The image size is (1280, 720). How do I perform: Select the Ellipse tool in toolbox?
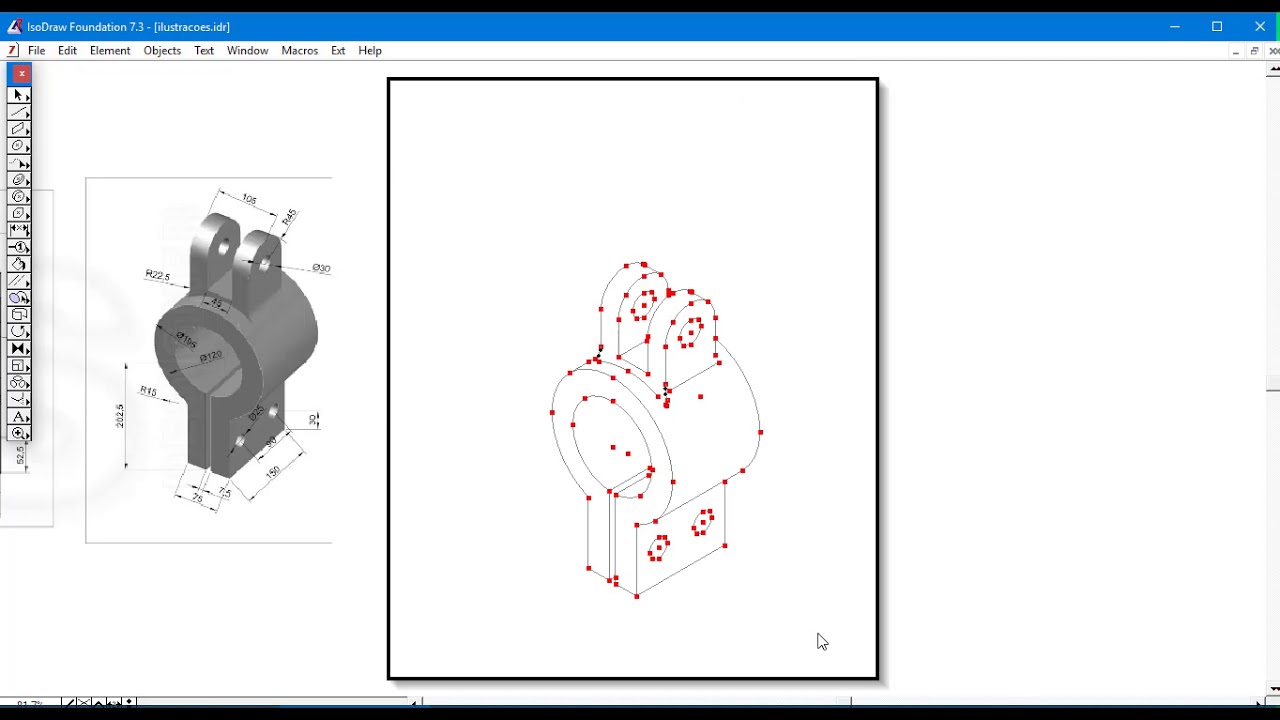point(19,146)
